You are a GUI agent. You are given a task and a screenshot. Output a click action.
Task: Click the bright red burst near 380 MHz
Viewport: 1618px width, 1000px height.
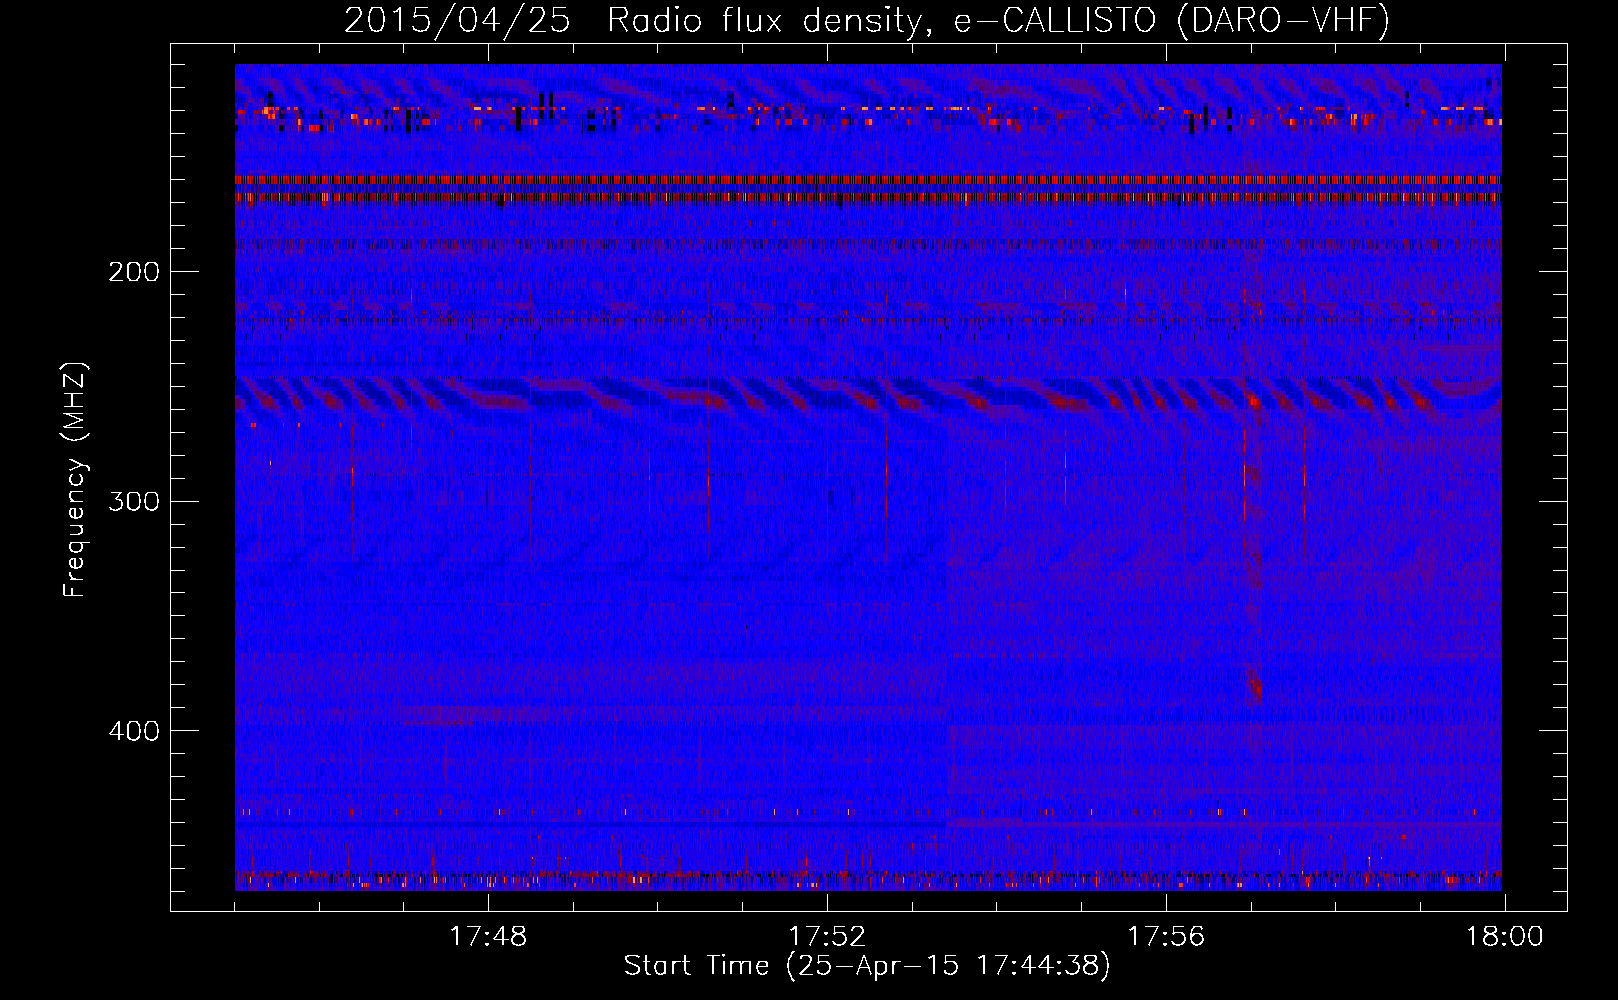(x=1255, y=686)
